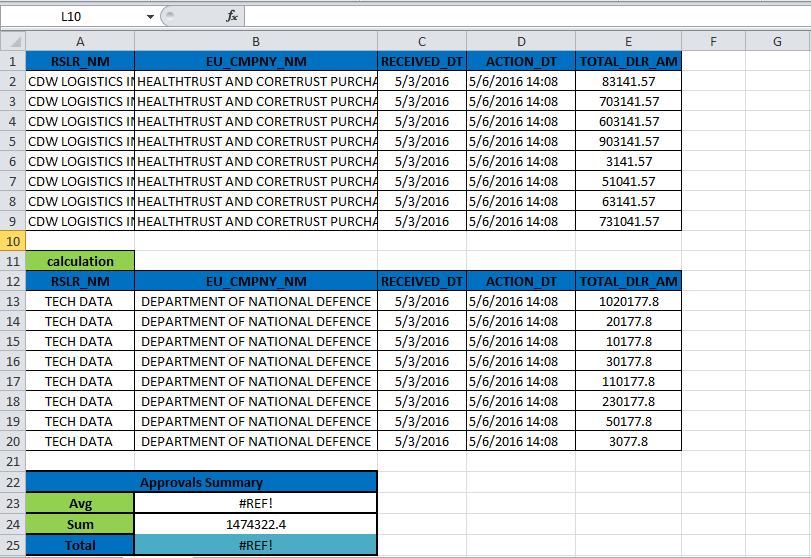811x558 pixels.
Task: Select the #REF! cell beside Total
Action: [x=256, y=545]
